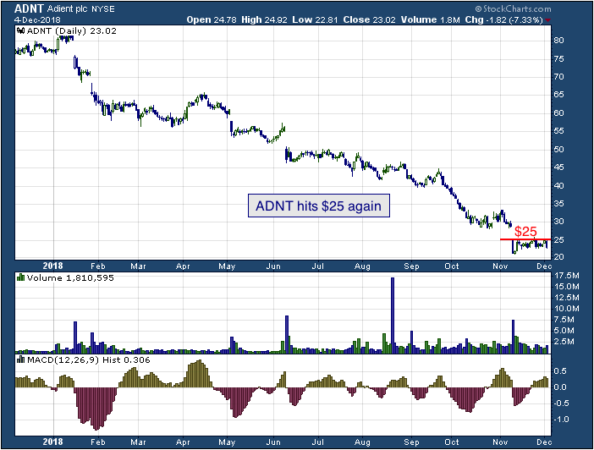This screenshot has height=450, width=594.
Task: Click the tallest volume bar near 17.5M
Action: click(392, 315)
